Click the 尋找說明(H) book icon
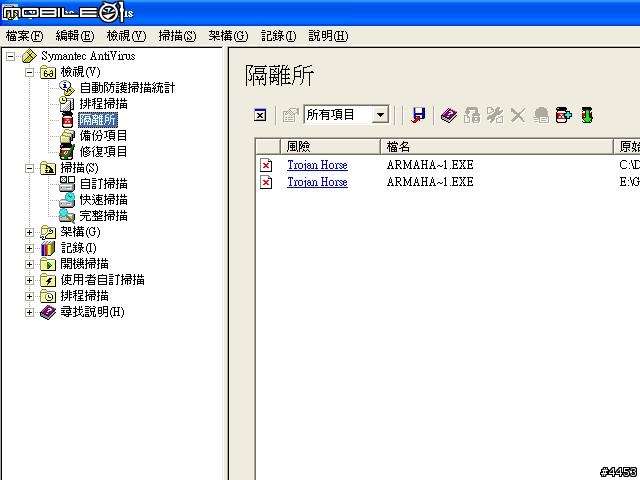The height and width of the screenshot is (480, 640). (48, 312)
